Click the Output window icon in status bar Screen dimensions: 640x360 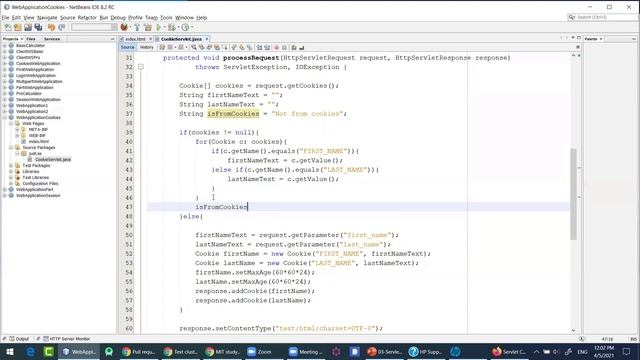(12, 339)
